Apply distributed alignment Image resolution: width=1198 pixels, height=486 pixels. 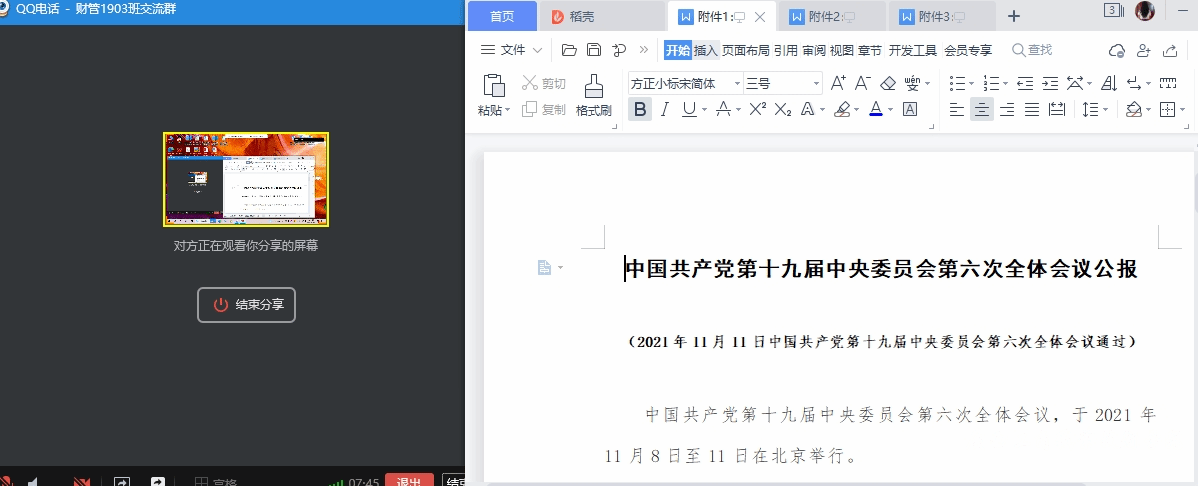pos(1057,109)
